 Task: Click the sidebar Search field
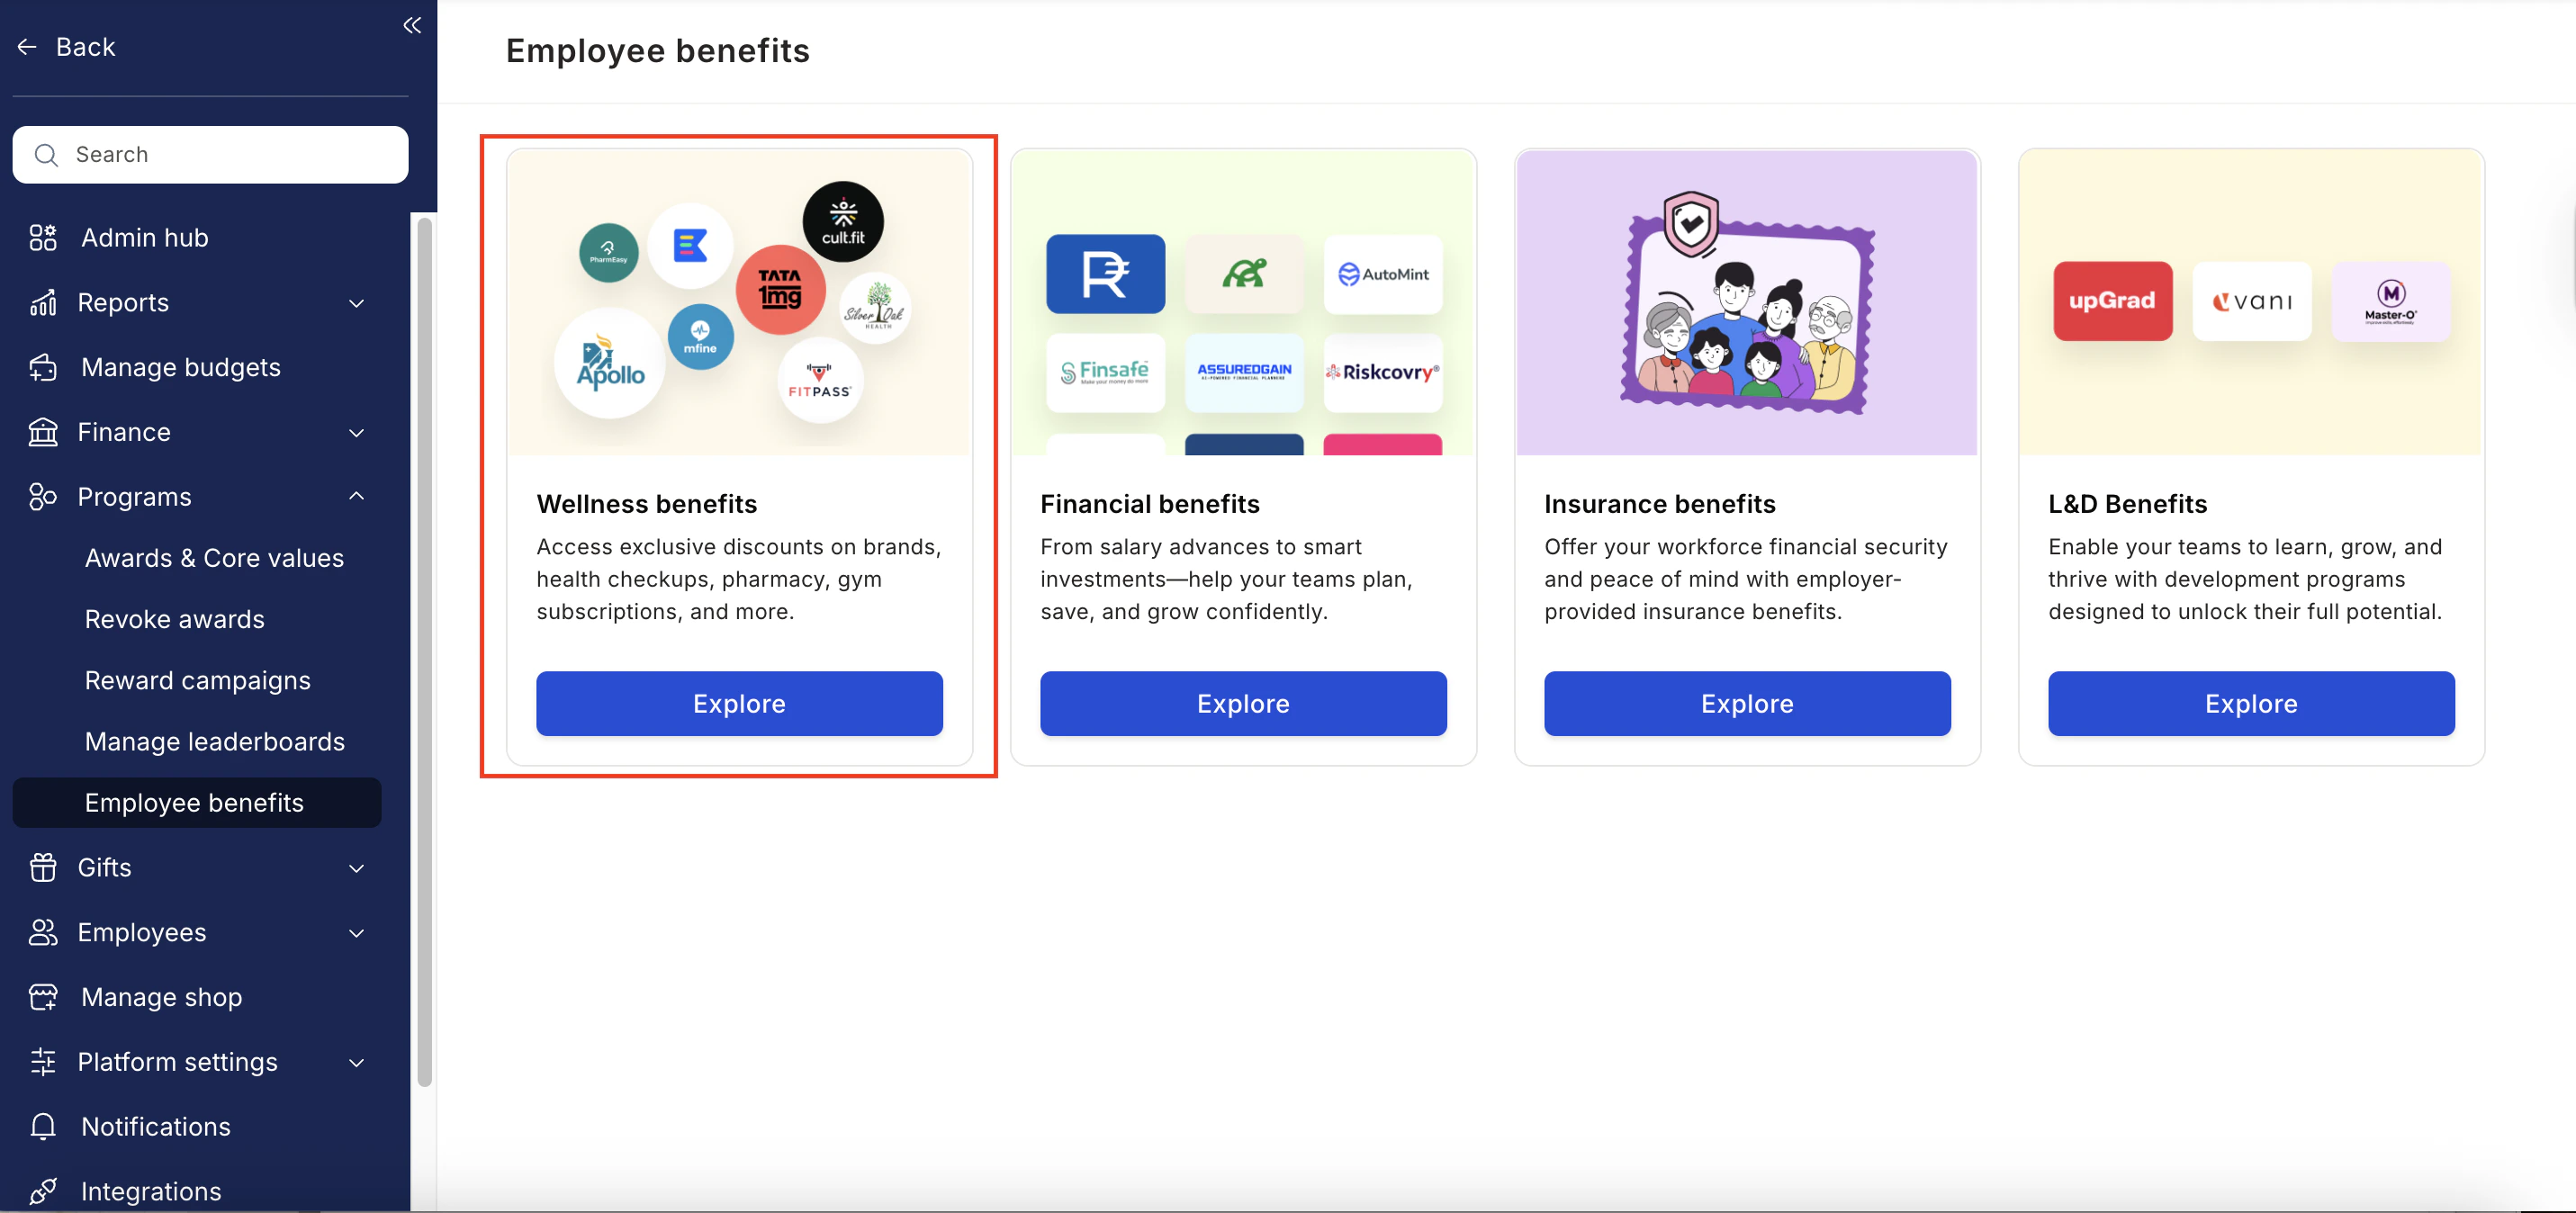210,155
